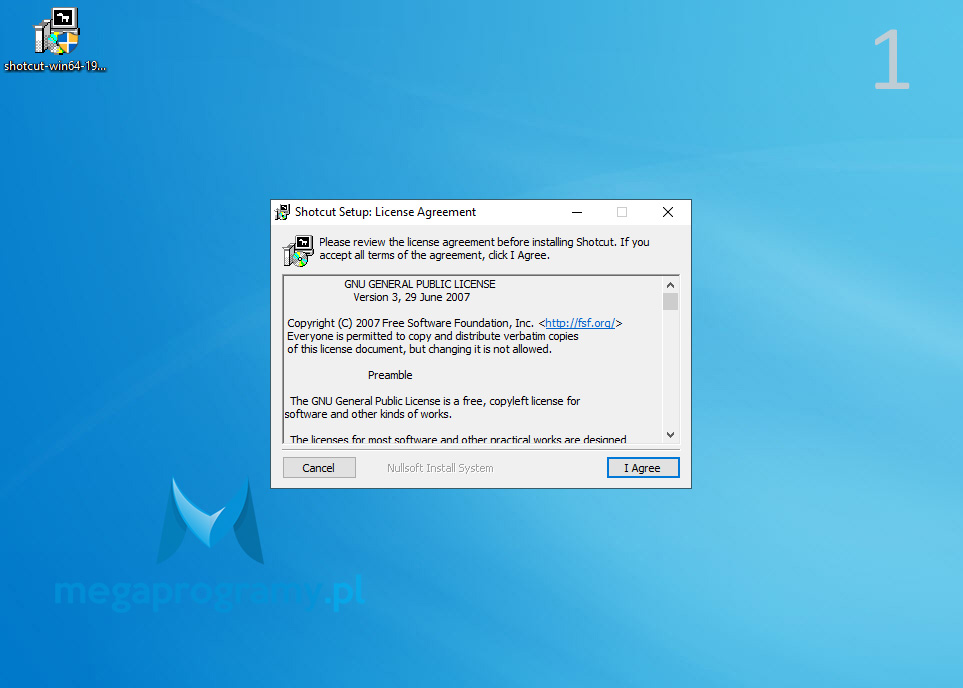Select the shotcut-win64 installer desktop icon
963x688 pixels.
(x=56, y=40)
